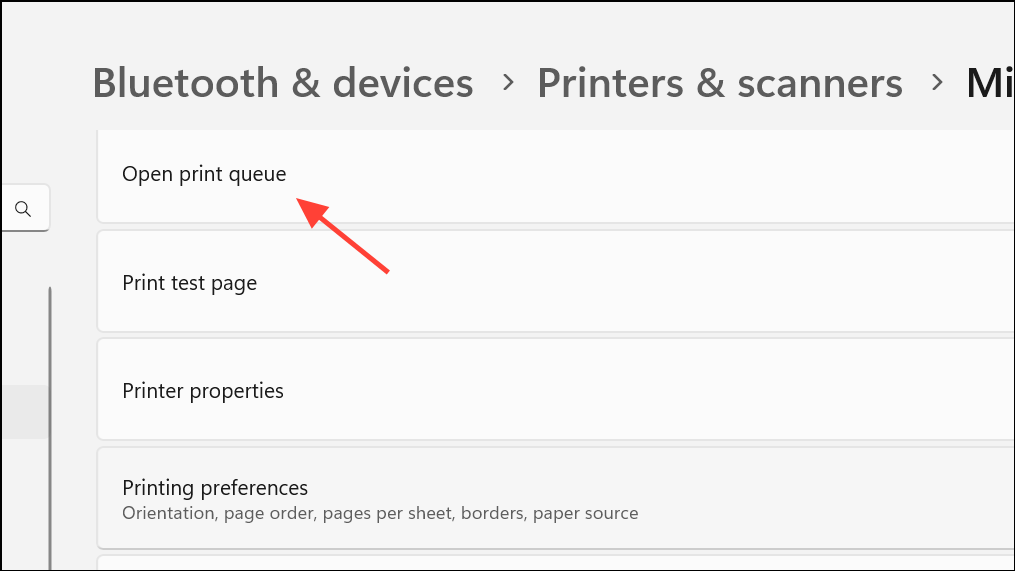The height and width of the screenshot is (571, 1015).
Task: Open Printing preferences
Action: [215, 488]
